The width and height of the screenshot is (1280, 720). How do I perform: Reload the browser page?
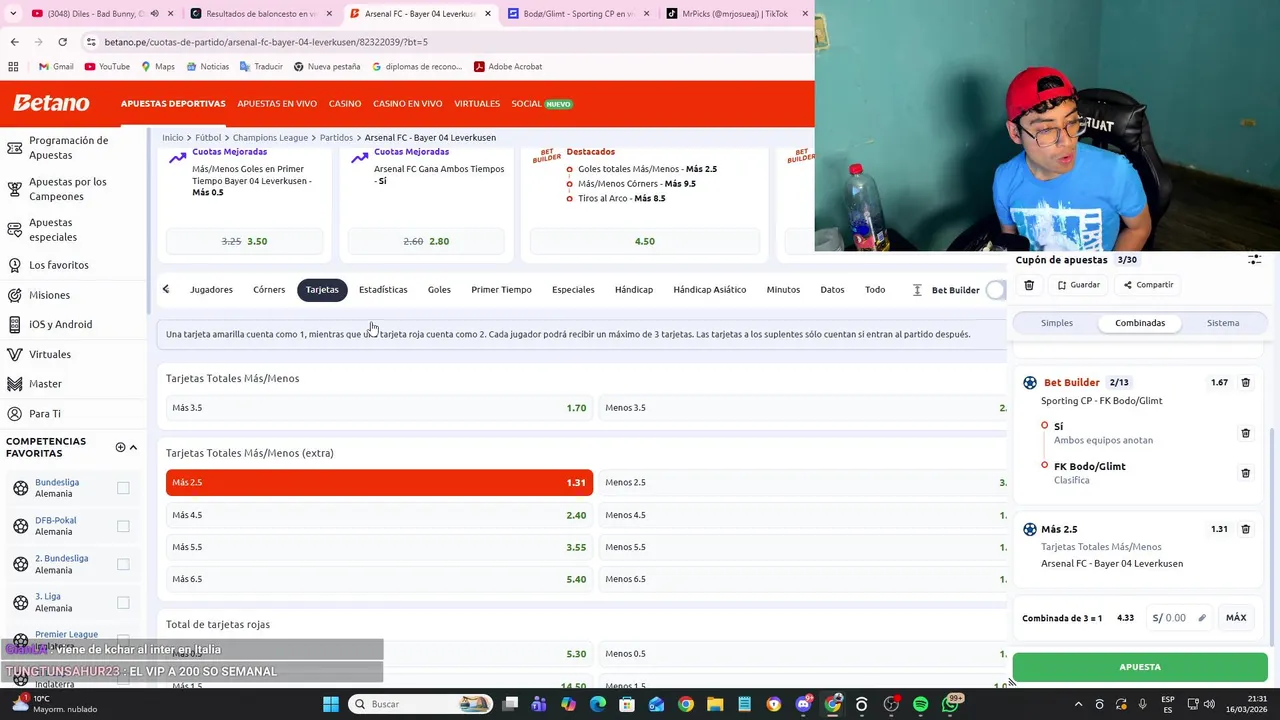(x=62, y=42)
